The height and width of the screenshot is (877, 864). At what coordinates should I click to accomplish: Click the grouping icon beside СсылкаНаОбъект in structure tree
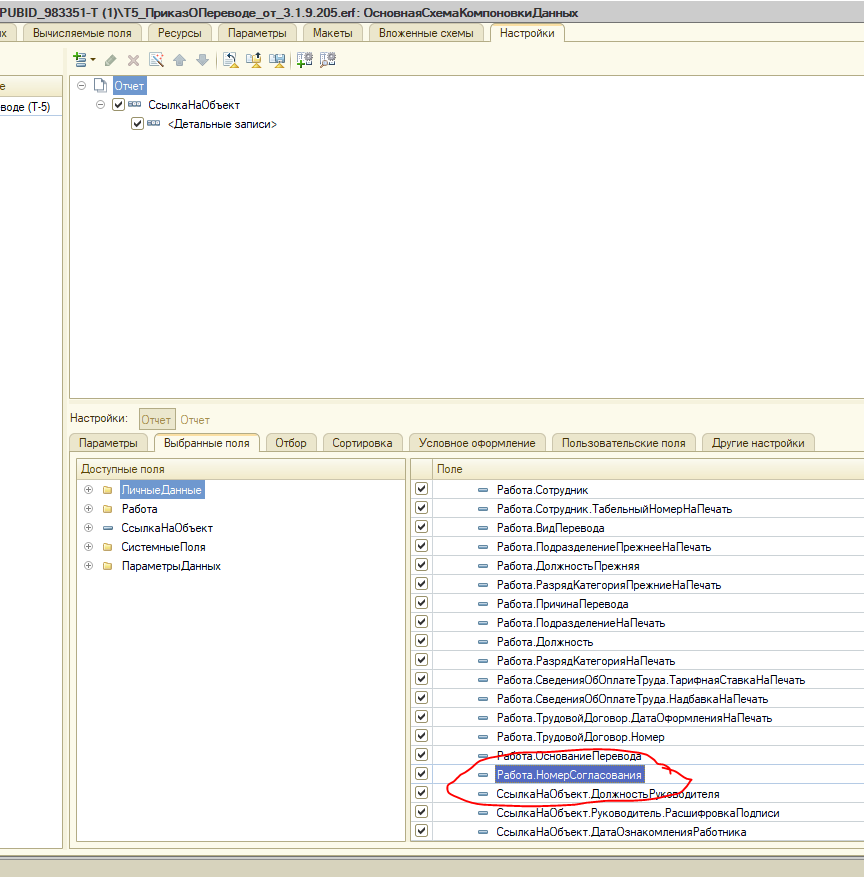(134, 104)
